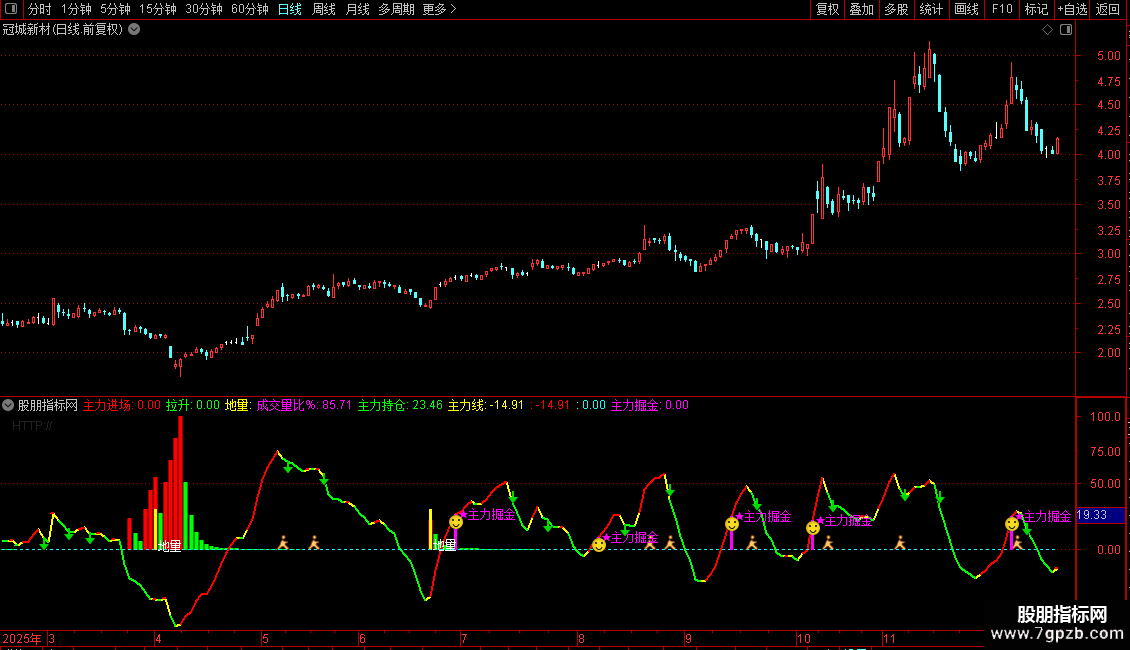
Task: Open the 多股 multi-stock view
Action: pyautogui.click(x=896, y=9)
